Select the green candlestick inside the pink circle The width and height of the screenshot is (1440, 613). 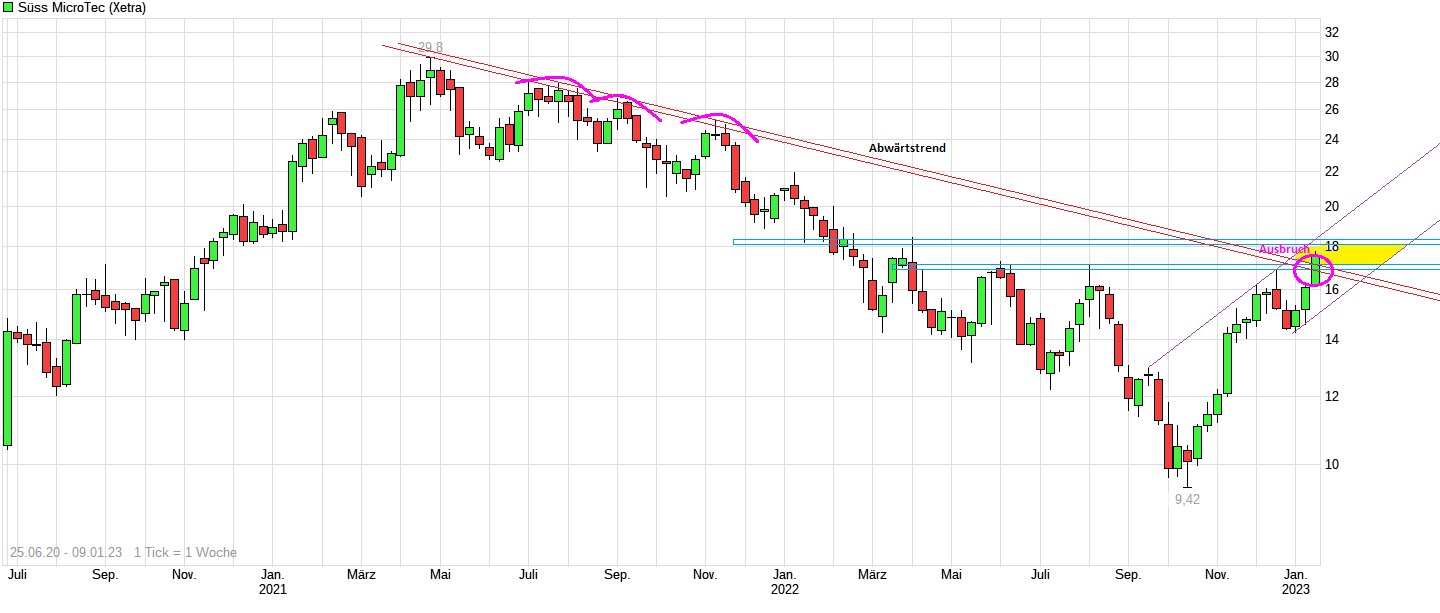[x=1314, y=272]
